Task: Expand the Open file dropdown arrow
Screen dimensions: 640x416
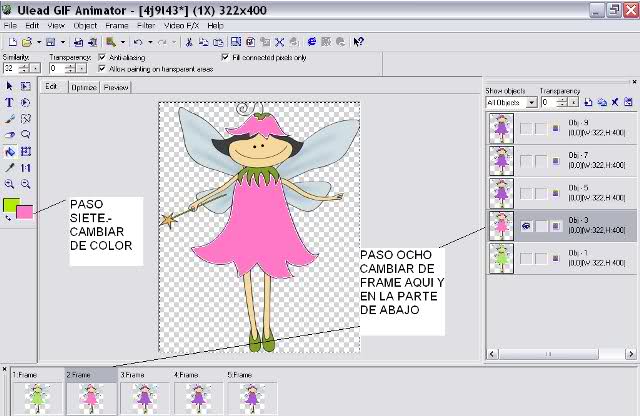Action: (38, 42)
